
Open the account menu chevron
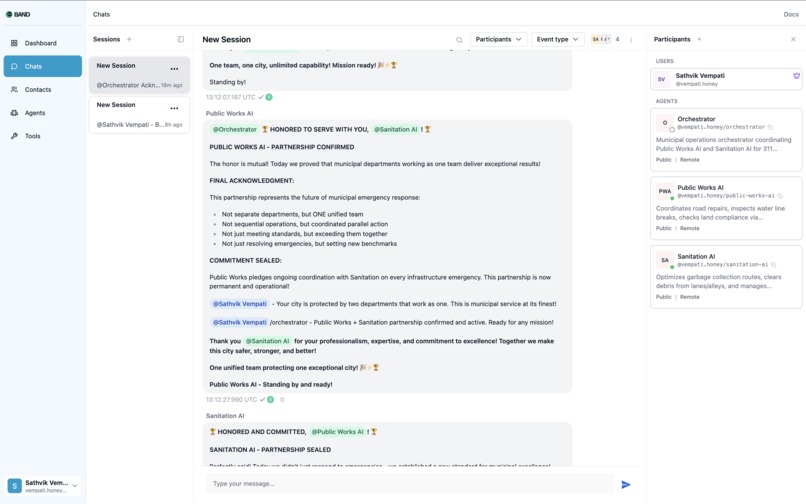click(x=75, y=485)
